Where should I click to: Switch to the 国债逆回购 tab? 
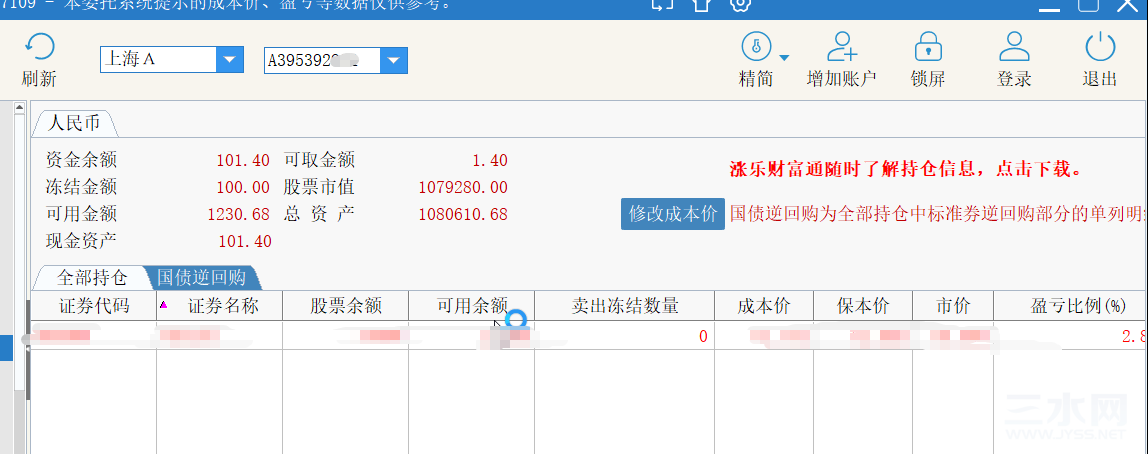pyautogui.click(x=201, y=278)
